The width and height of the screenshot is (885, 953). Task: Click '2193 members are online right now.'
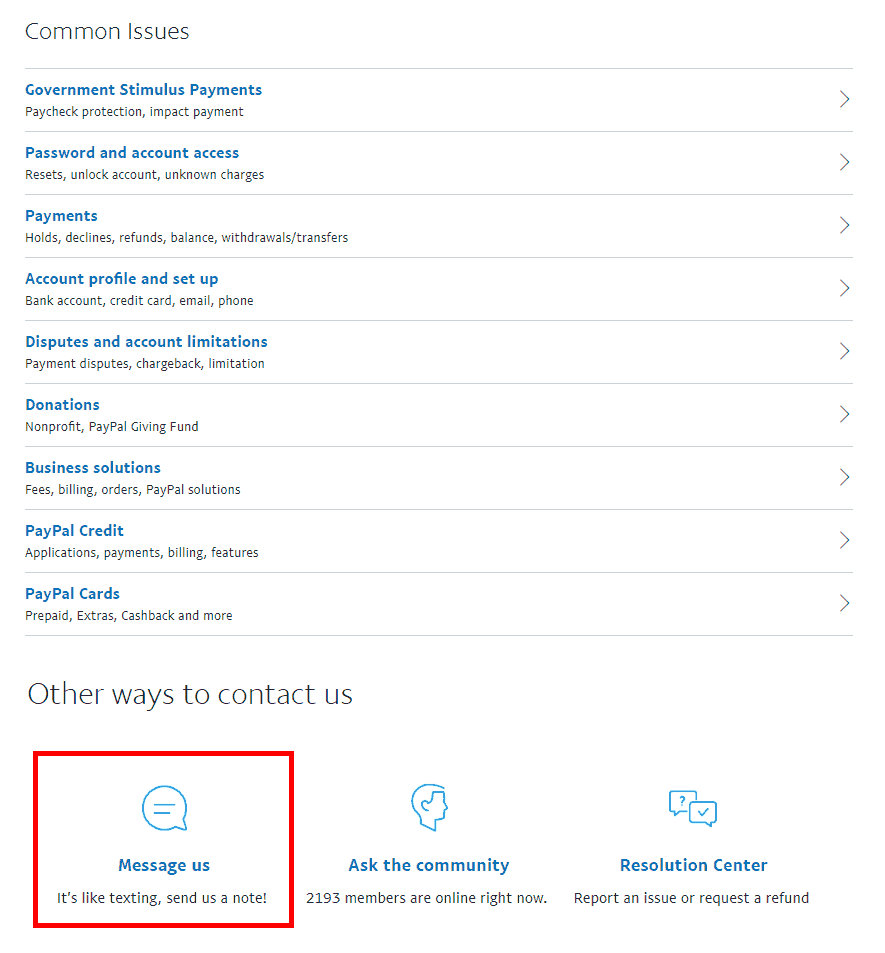coord(427,898)
